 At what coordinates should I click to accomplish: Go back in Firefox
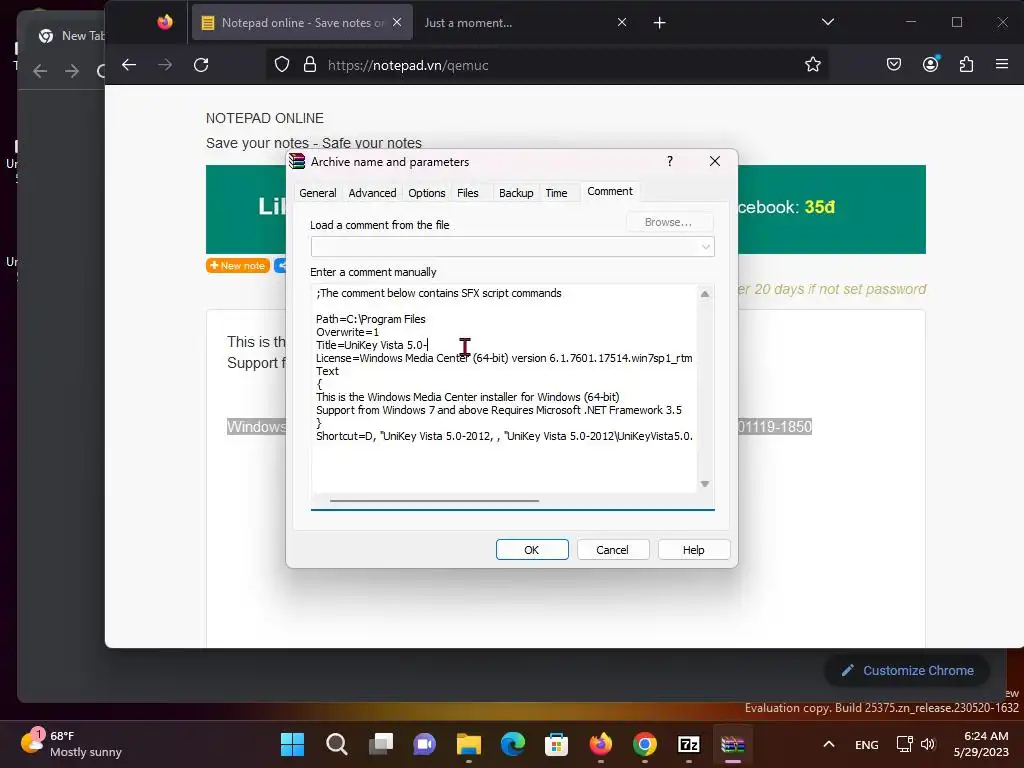(x=129, y=65)
